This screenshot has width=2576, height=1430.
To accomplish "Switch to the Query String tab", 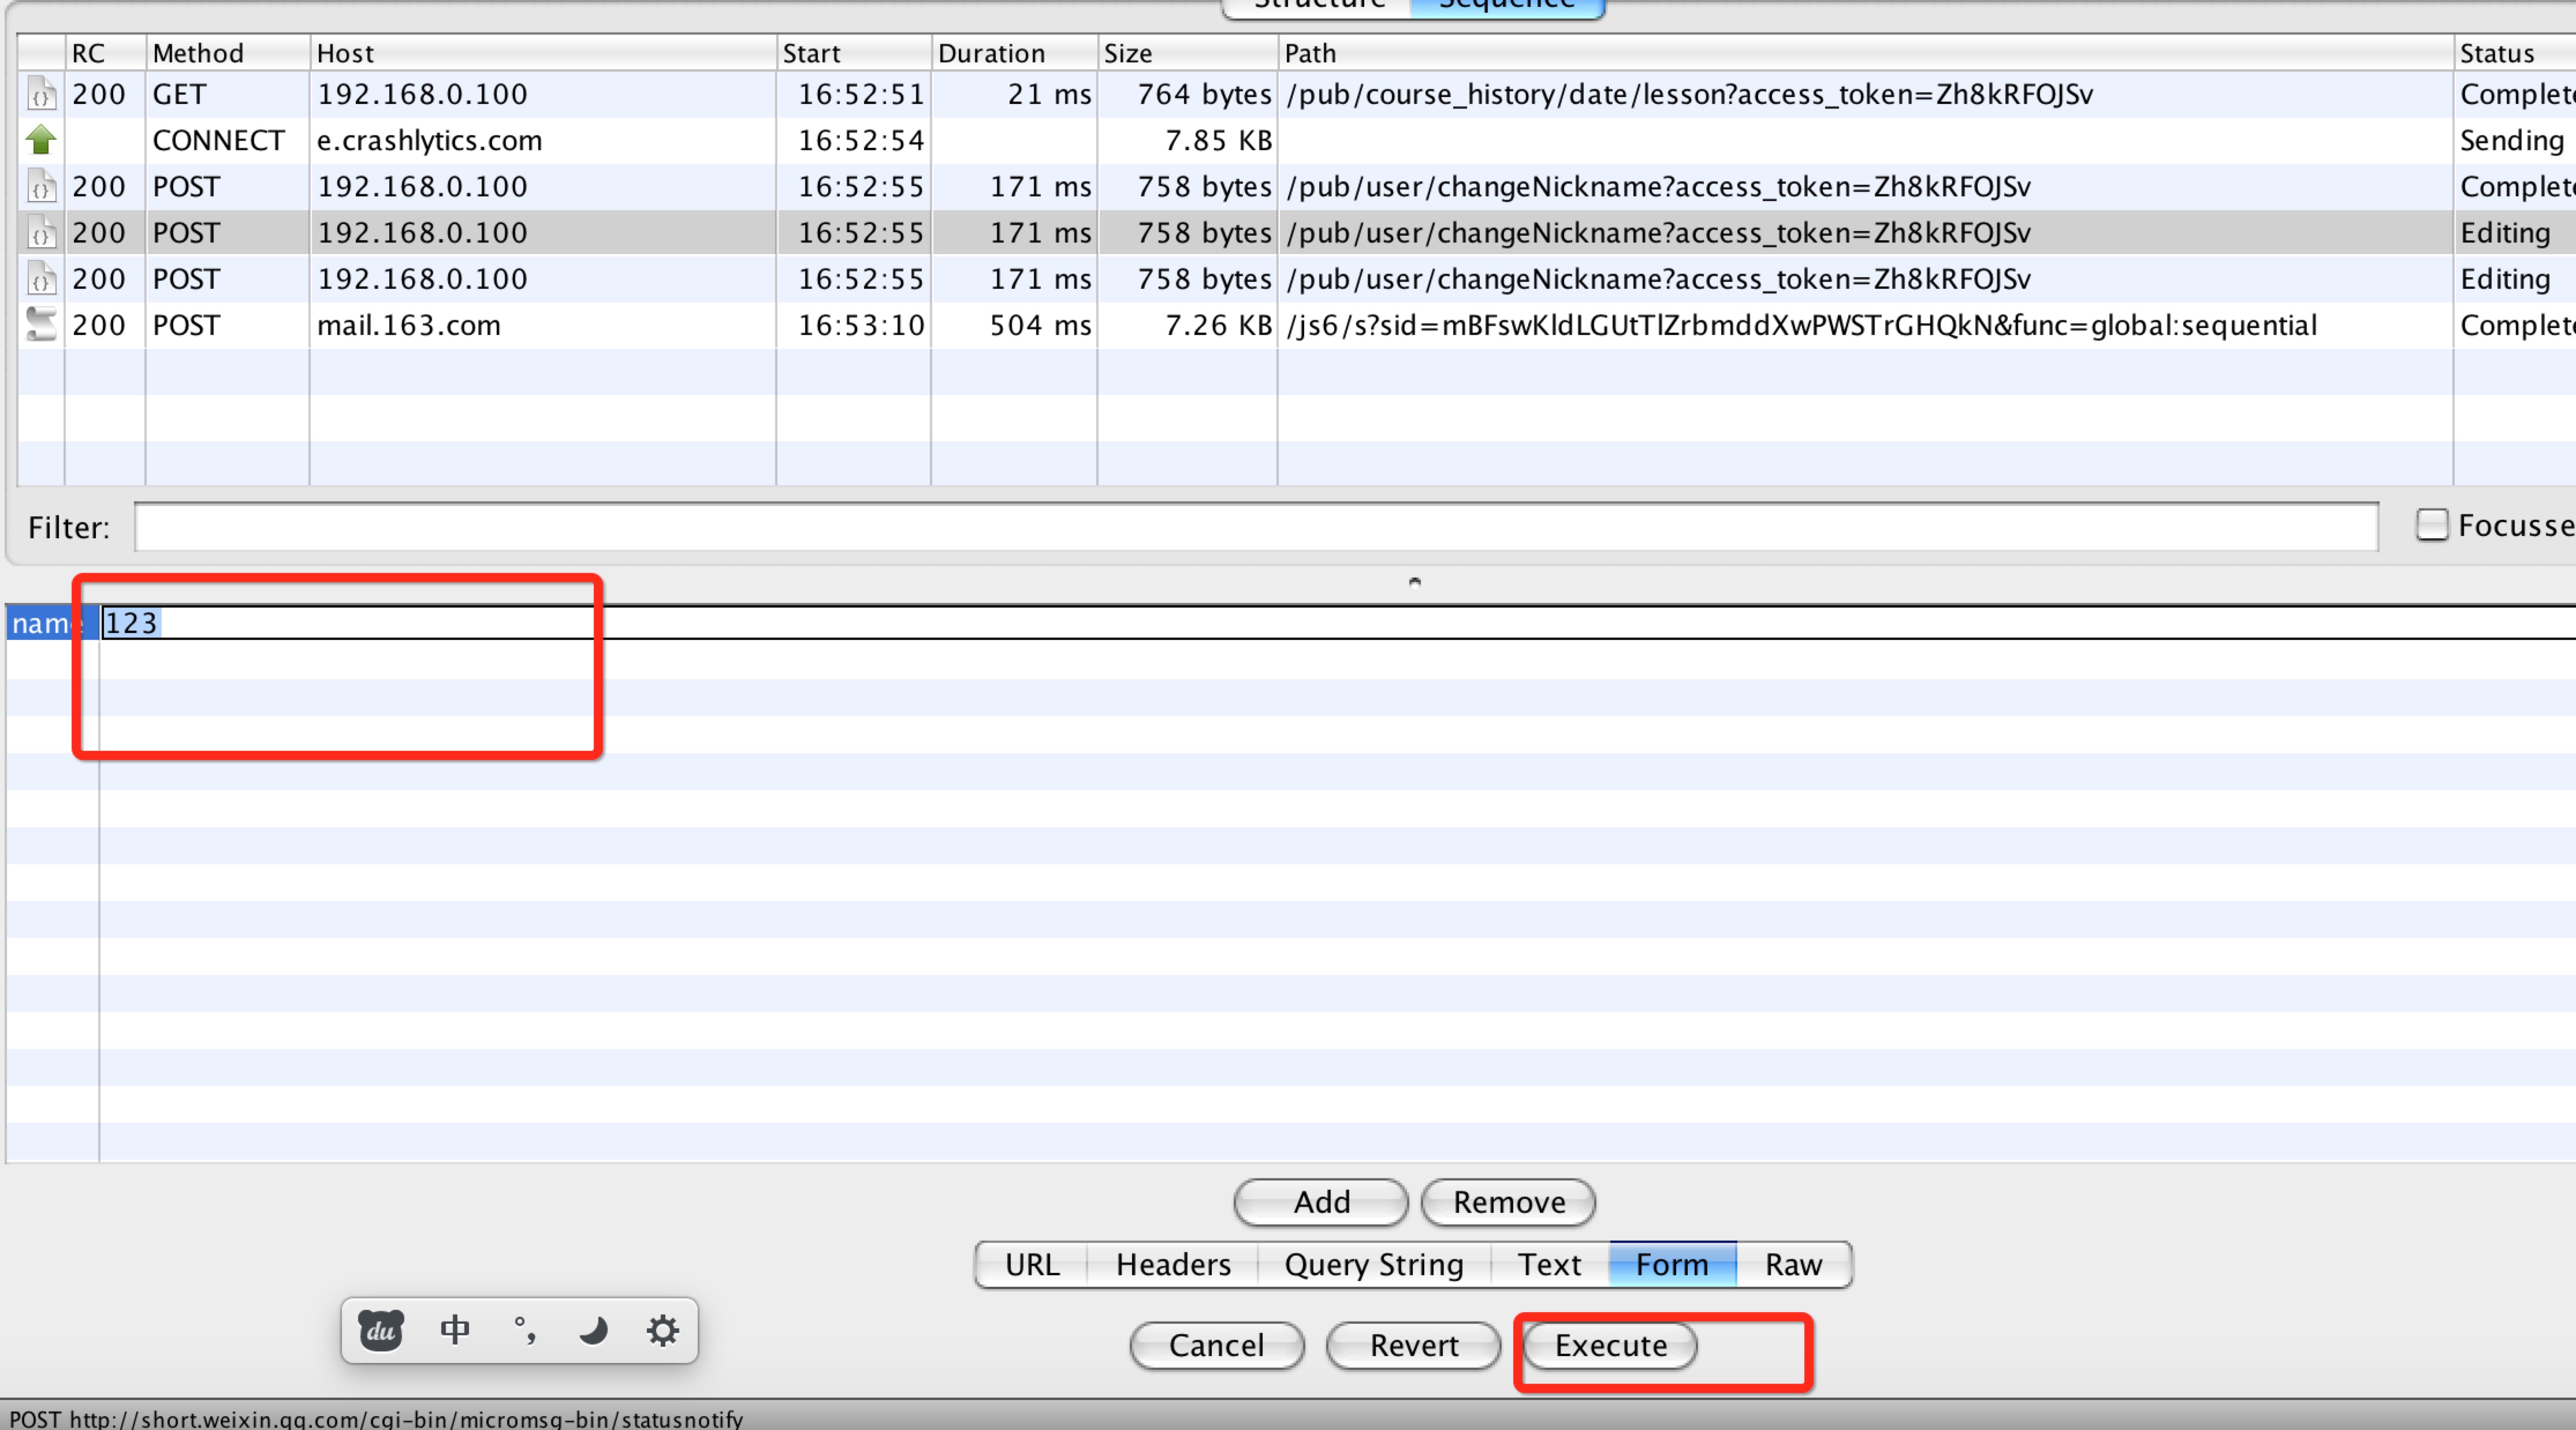I will (1373, 1265).
